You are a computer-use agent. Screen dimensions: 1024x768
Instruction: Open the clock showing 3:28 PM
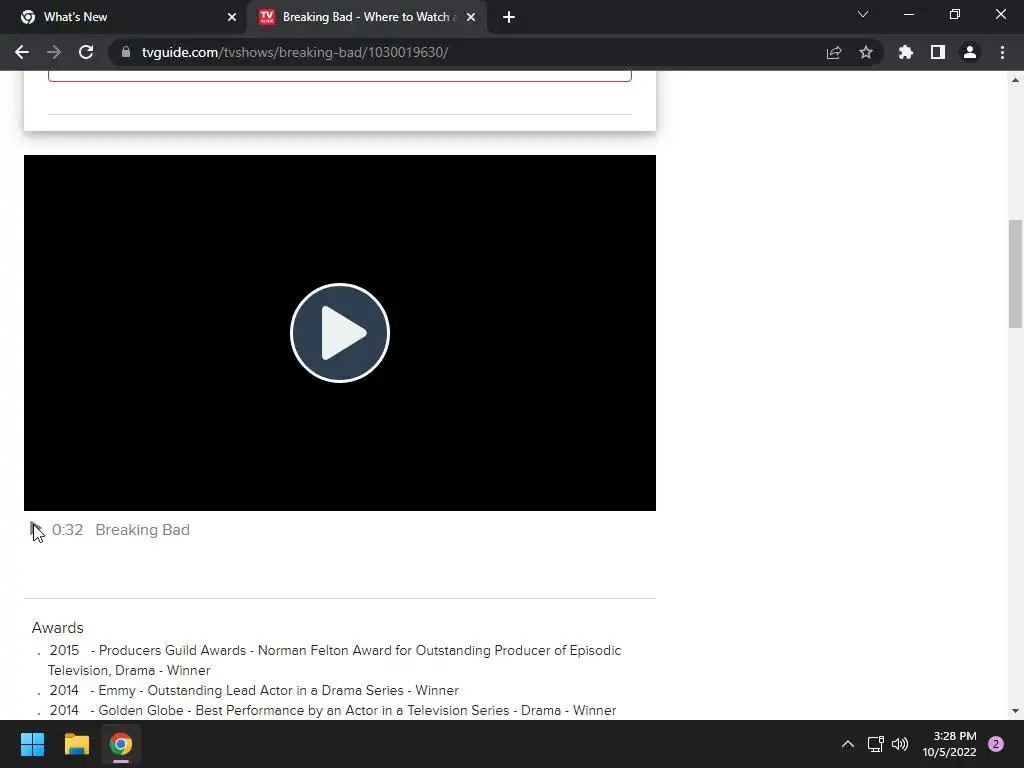point(950,744)
